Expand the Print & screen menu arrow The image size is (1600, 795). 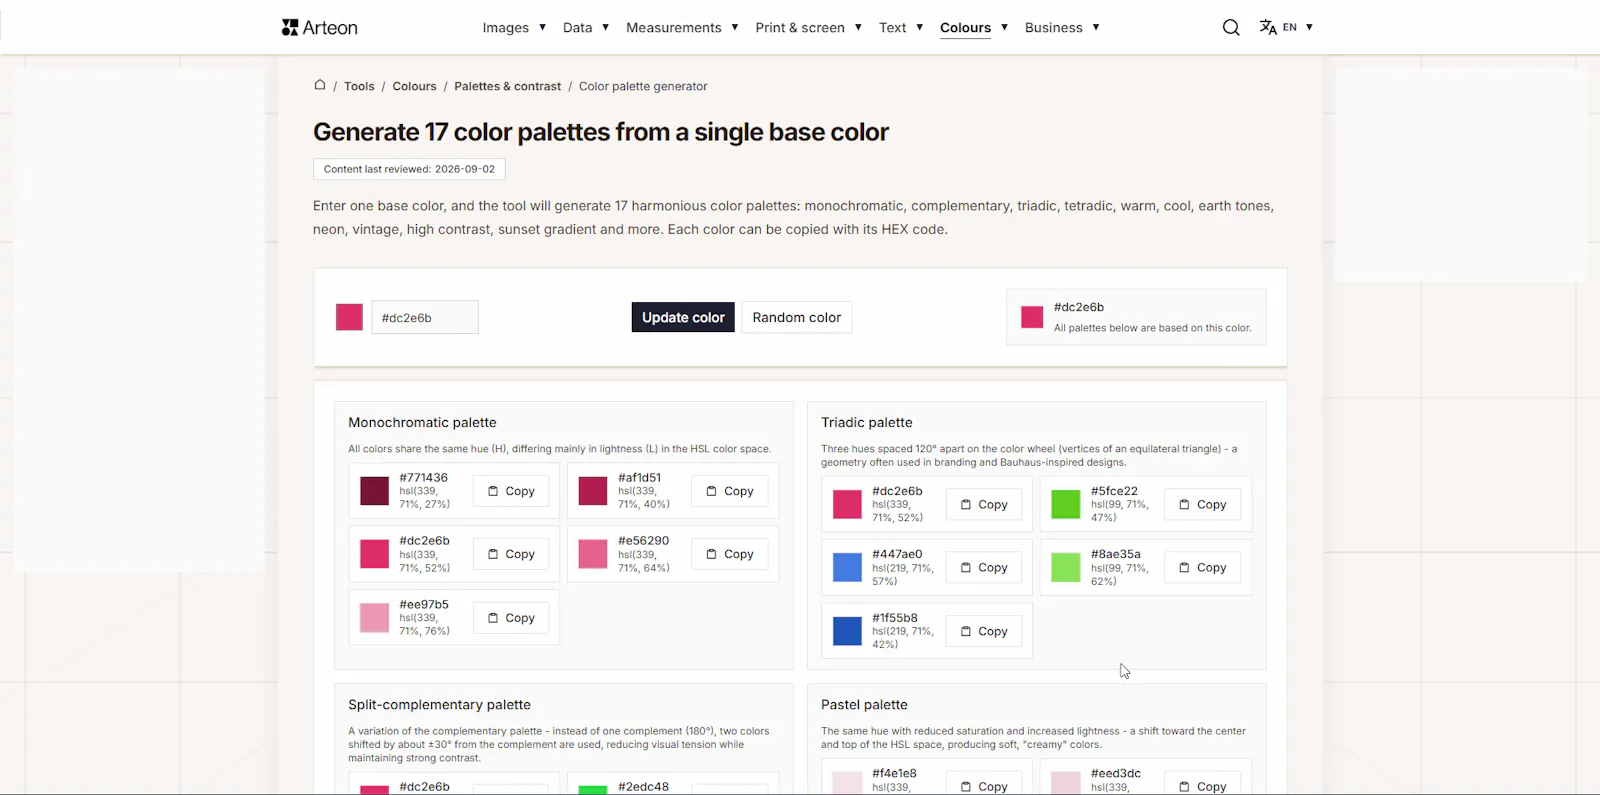tap(858, 27)
